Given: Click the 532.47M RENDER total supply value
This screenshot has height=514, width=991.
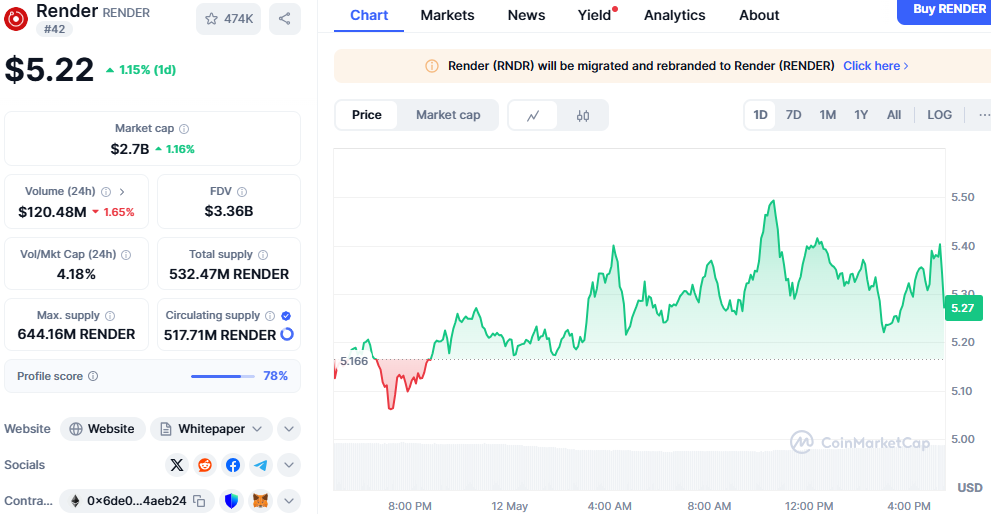Looking at the screenshot, I should click(229, 274).
